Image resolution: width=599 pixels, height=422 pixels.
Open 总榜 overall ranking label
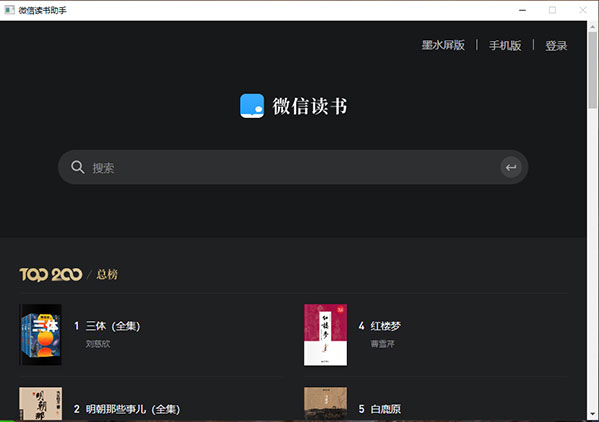(x=107, y=274)
